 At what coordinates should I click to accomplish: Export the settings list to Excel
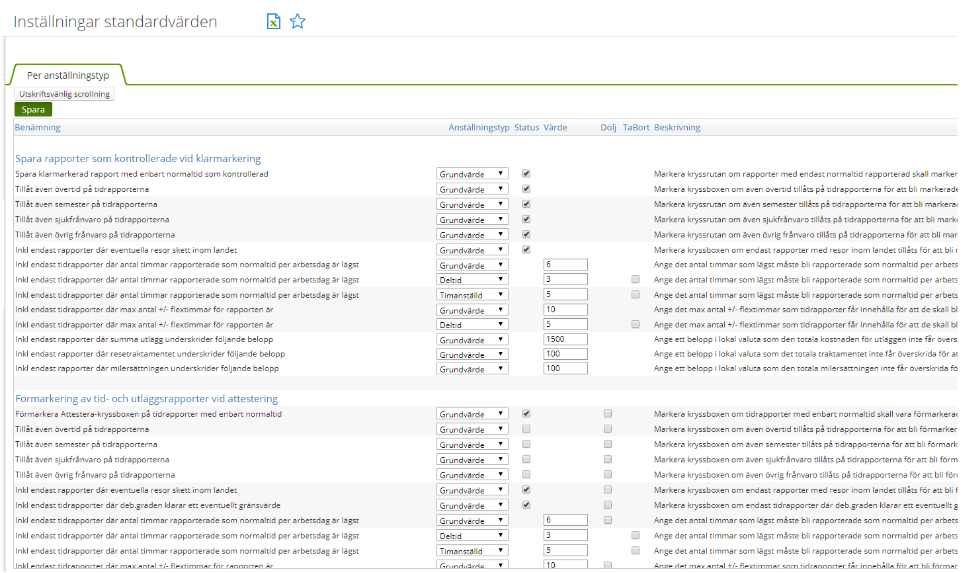[x=273, y=21]
